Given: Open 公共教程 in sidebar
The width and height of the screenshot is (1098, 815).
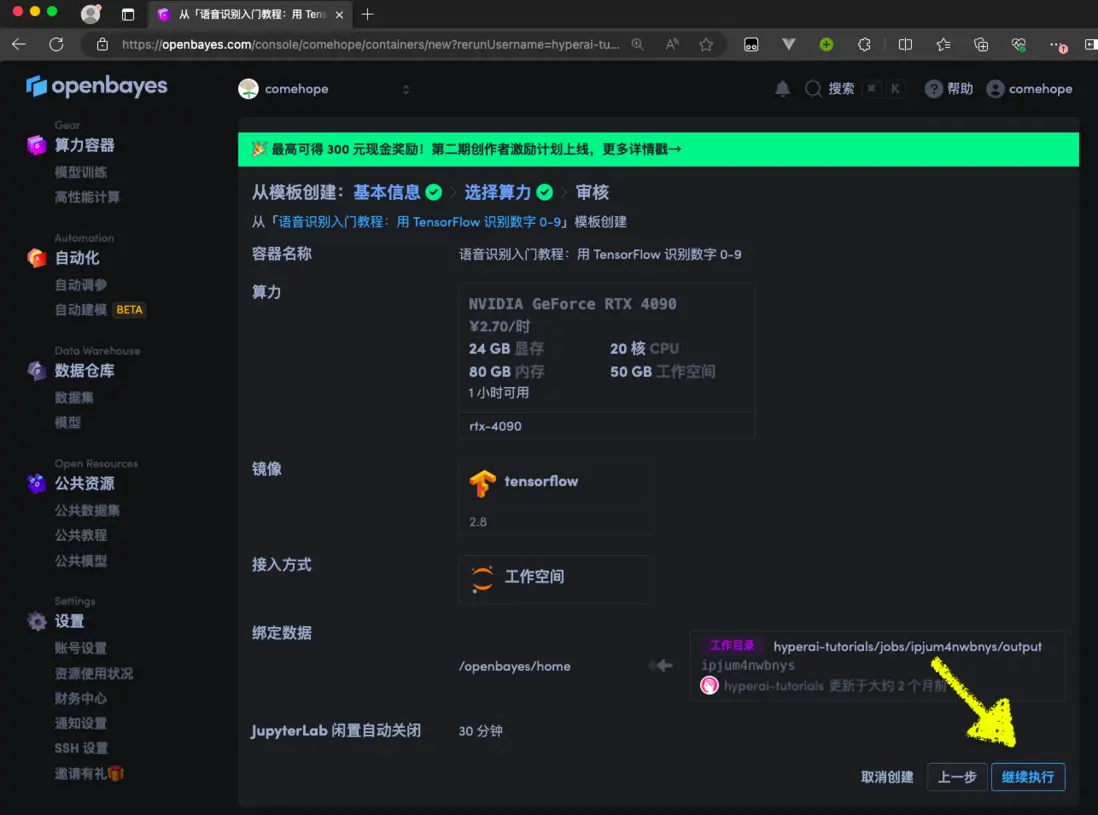Looking at the screenshot, I should [x=81, y=535].
